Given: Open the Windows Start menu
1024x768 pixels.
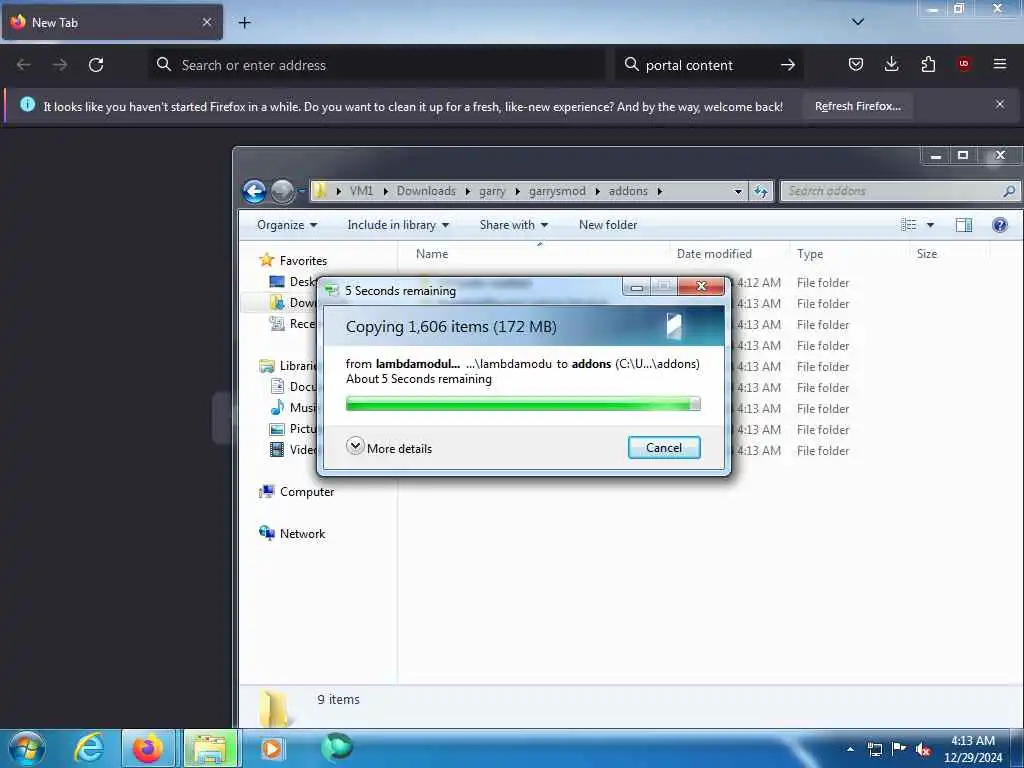Looking at the screenshot, I should point(27,748).
